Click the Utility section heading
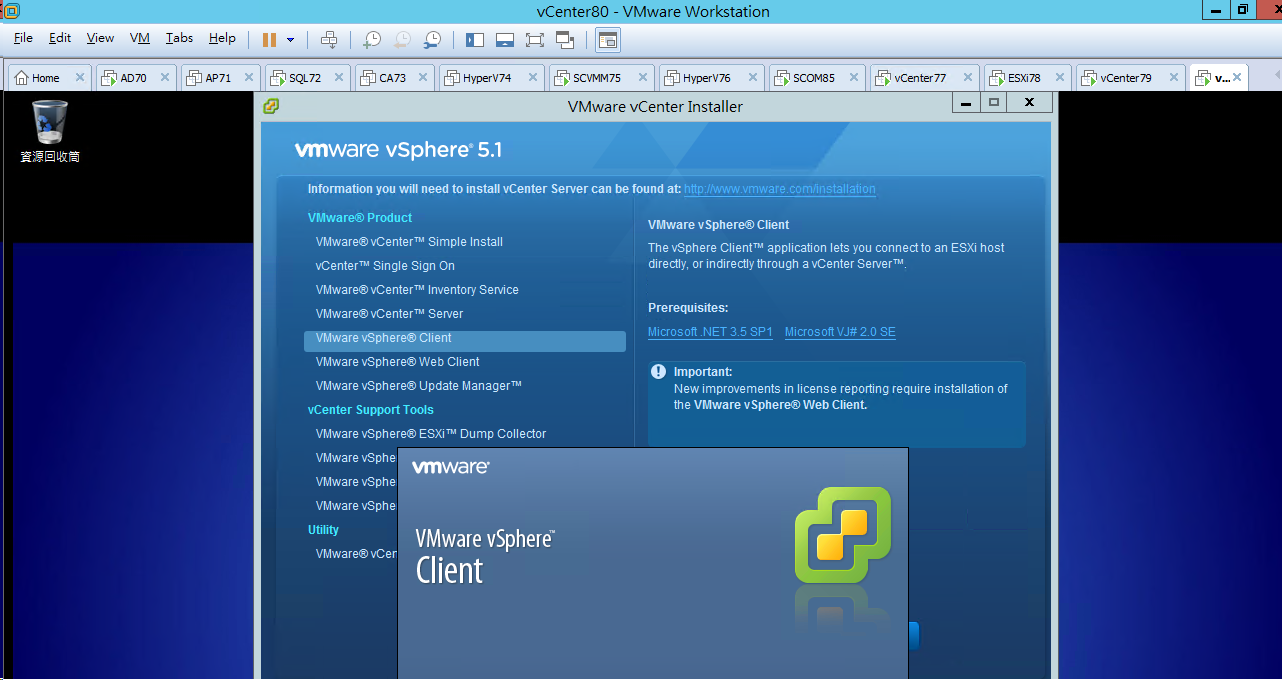The image size is (1282, 680). 323,530
